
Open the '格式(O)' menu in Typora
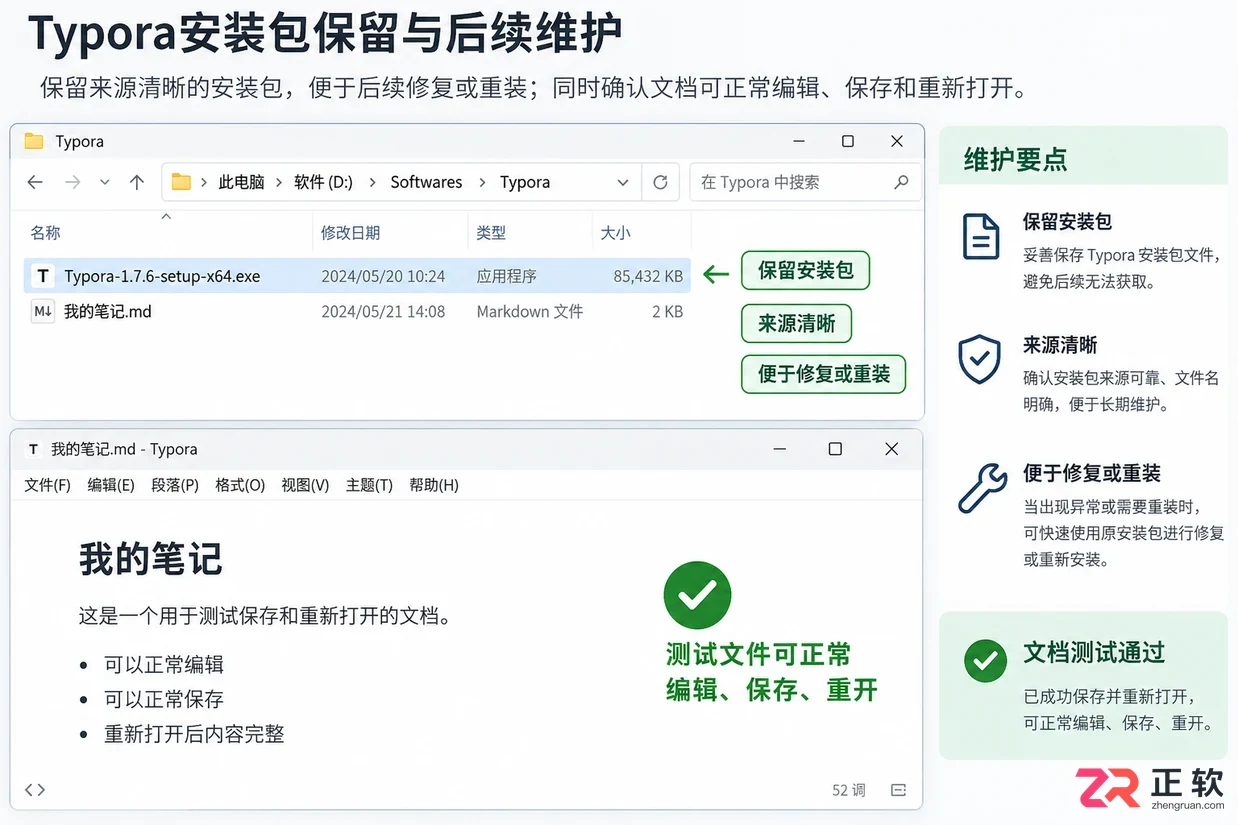(240, 485)
